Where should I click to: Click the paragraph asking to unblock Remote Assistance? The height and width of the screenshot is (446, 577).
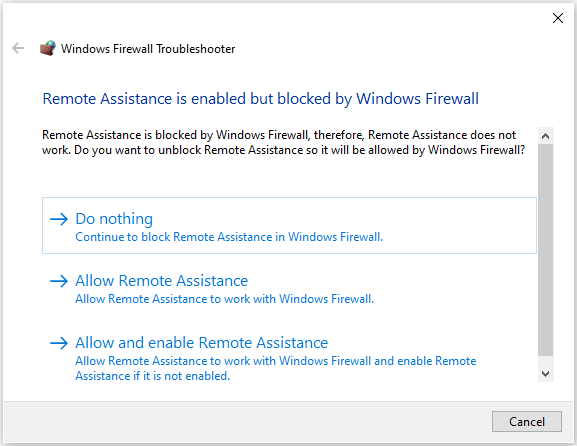point(283,142)
